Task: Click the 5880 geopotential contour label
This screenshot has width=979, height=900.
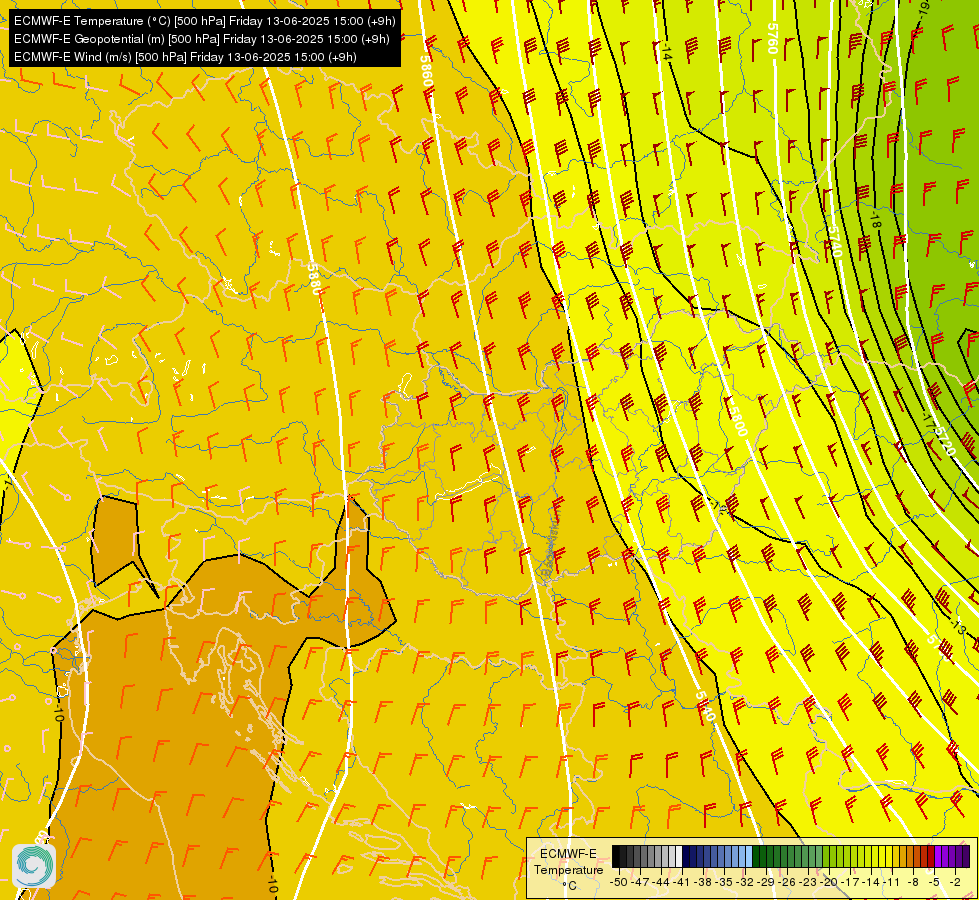Action: tap(314, 279)
